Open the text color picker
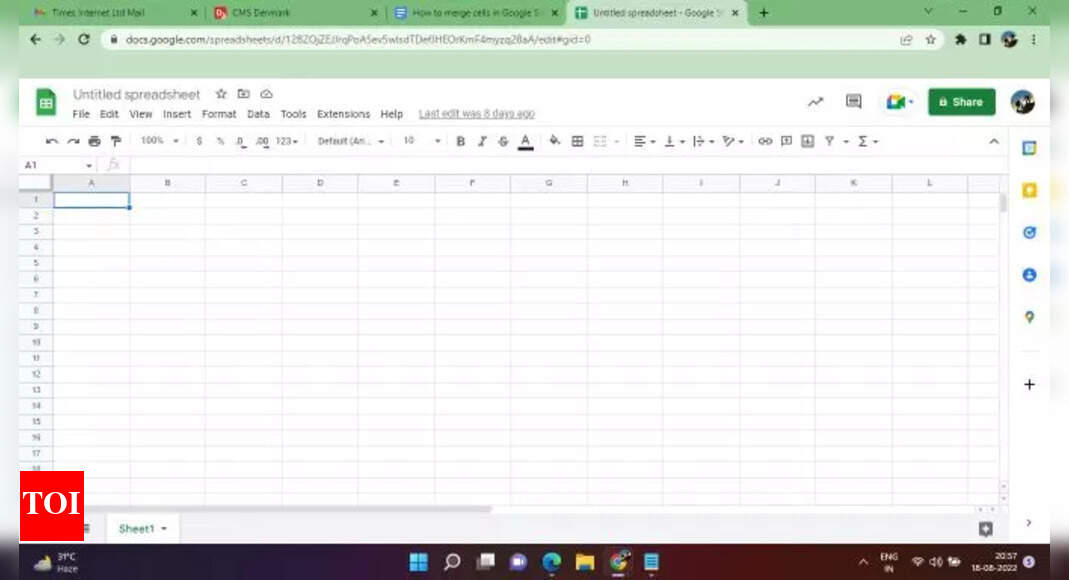 point(526,141)
